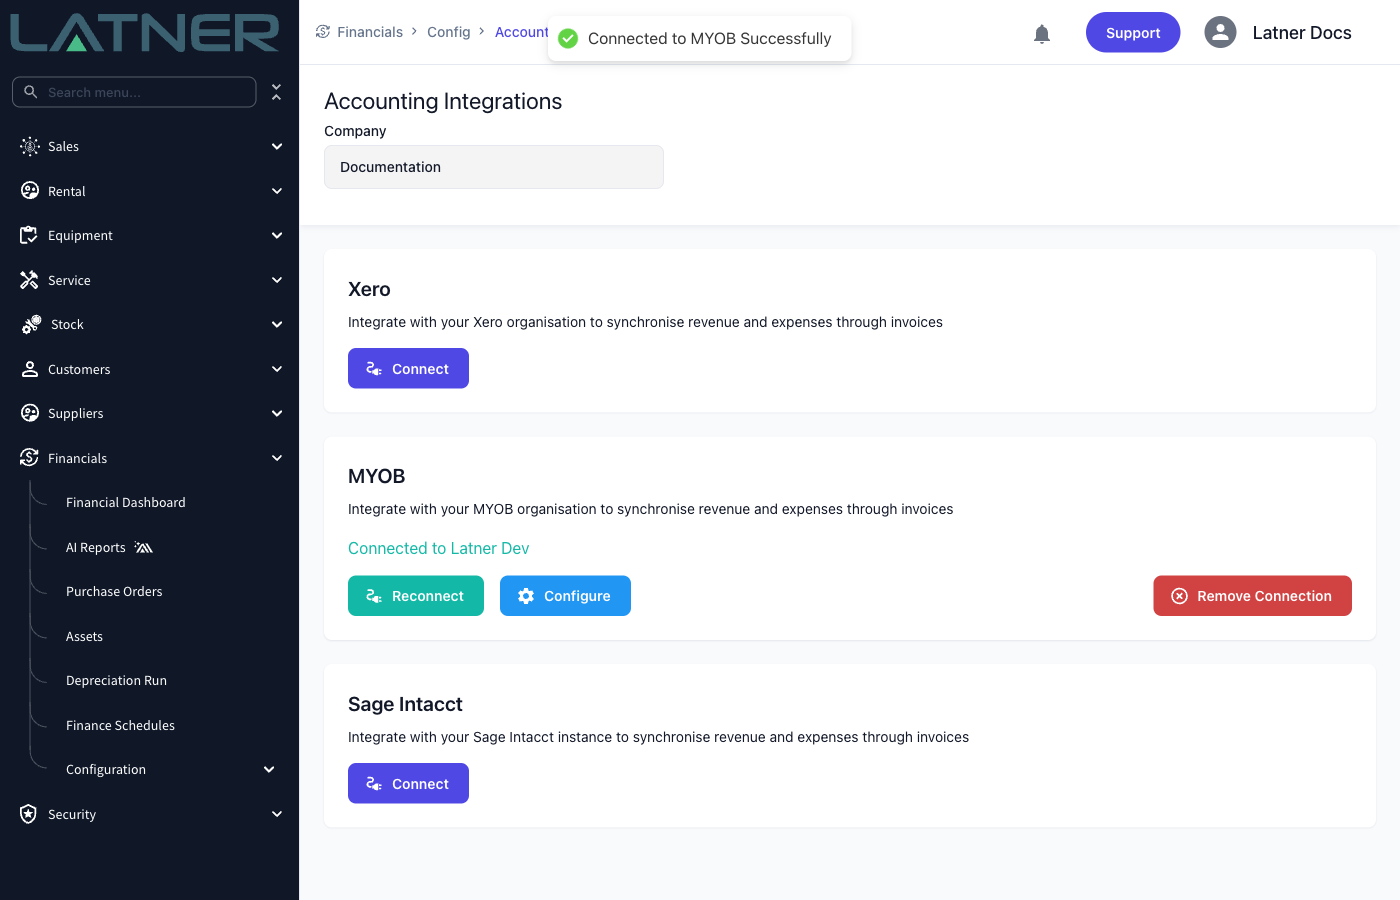Click the 'Sage Intacct' card heading
Image resolution: width=1400 pixels, height=900 pixels.
(x=405, y=704)
